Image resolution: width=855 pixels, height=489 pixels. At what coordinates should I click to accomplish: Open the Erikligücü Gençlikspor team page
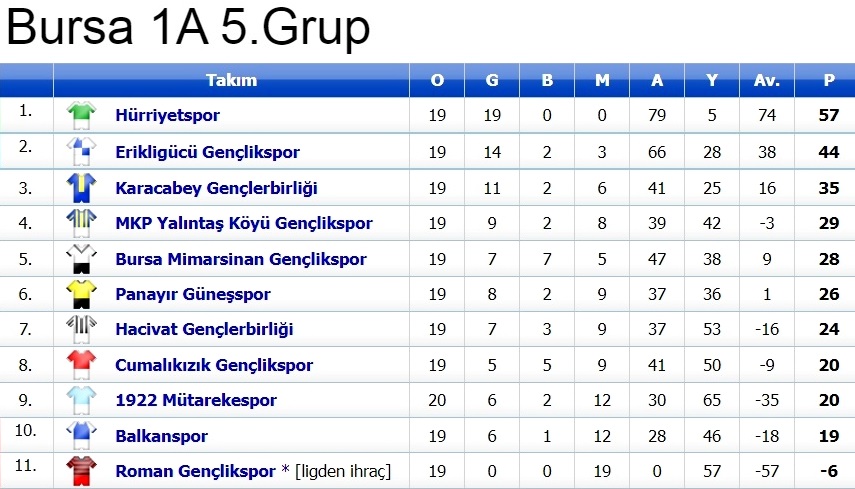tap(207, 152)
